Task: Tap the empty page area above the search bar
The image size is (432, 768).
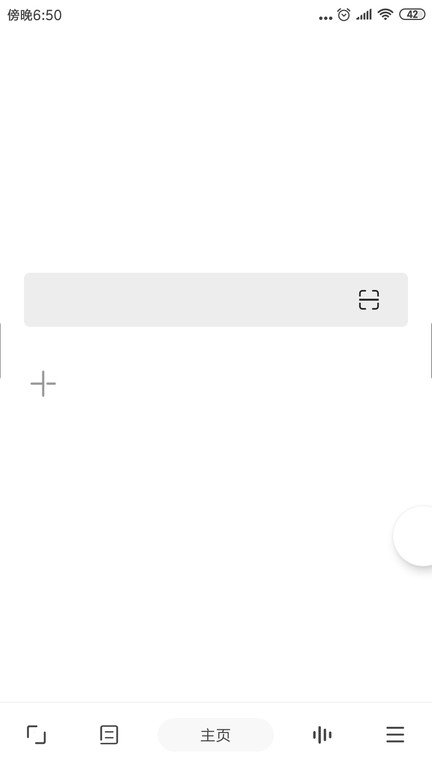Action: (x=216, y=147)
